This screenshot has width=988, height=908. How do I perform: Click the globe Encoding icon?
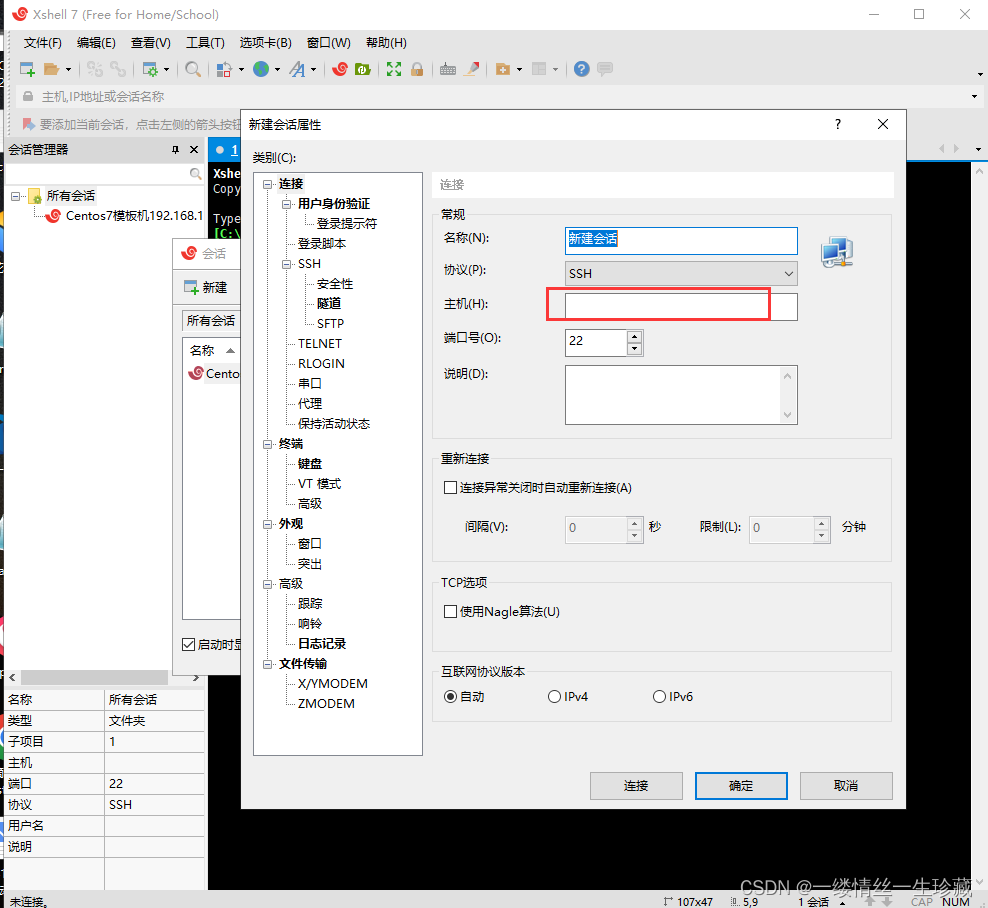[261, 69]
